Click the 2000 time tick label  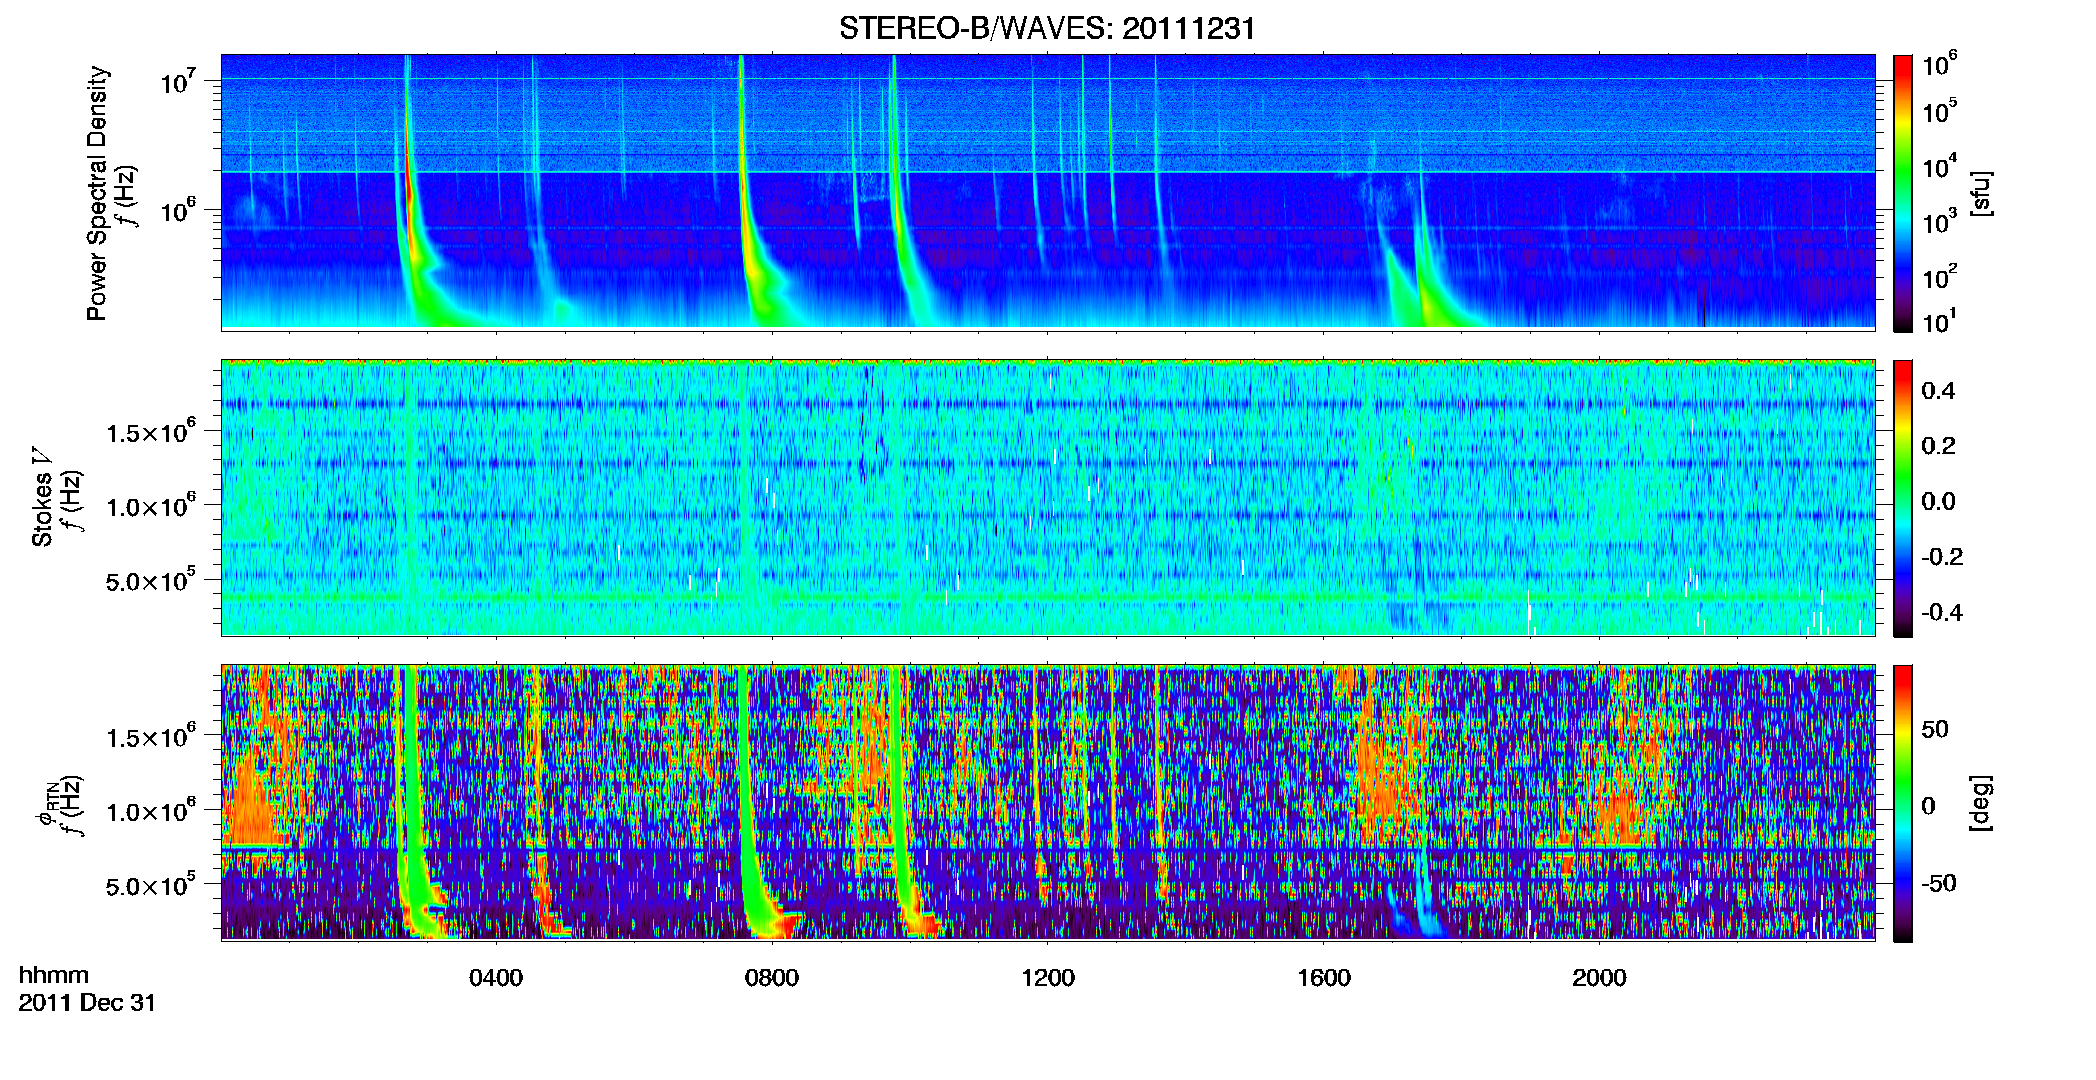click(1599, 978)
